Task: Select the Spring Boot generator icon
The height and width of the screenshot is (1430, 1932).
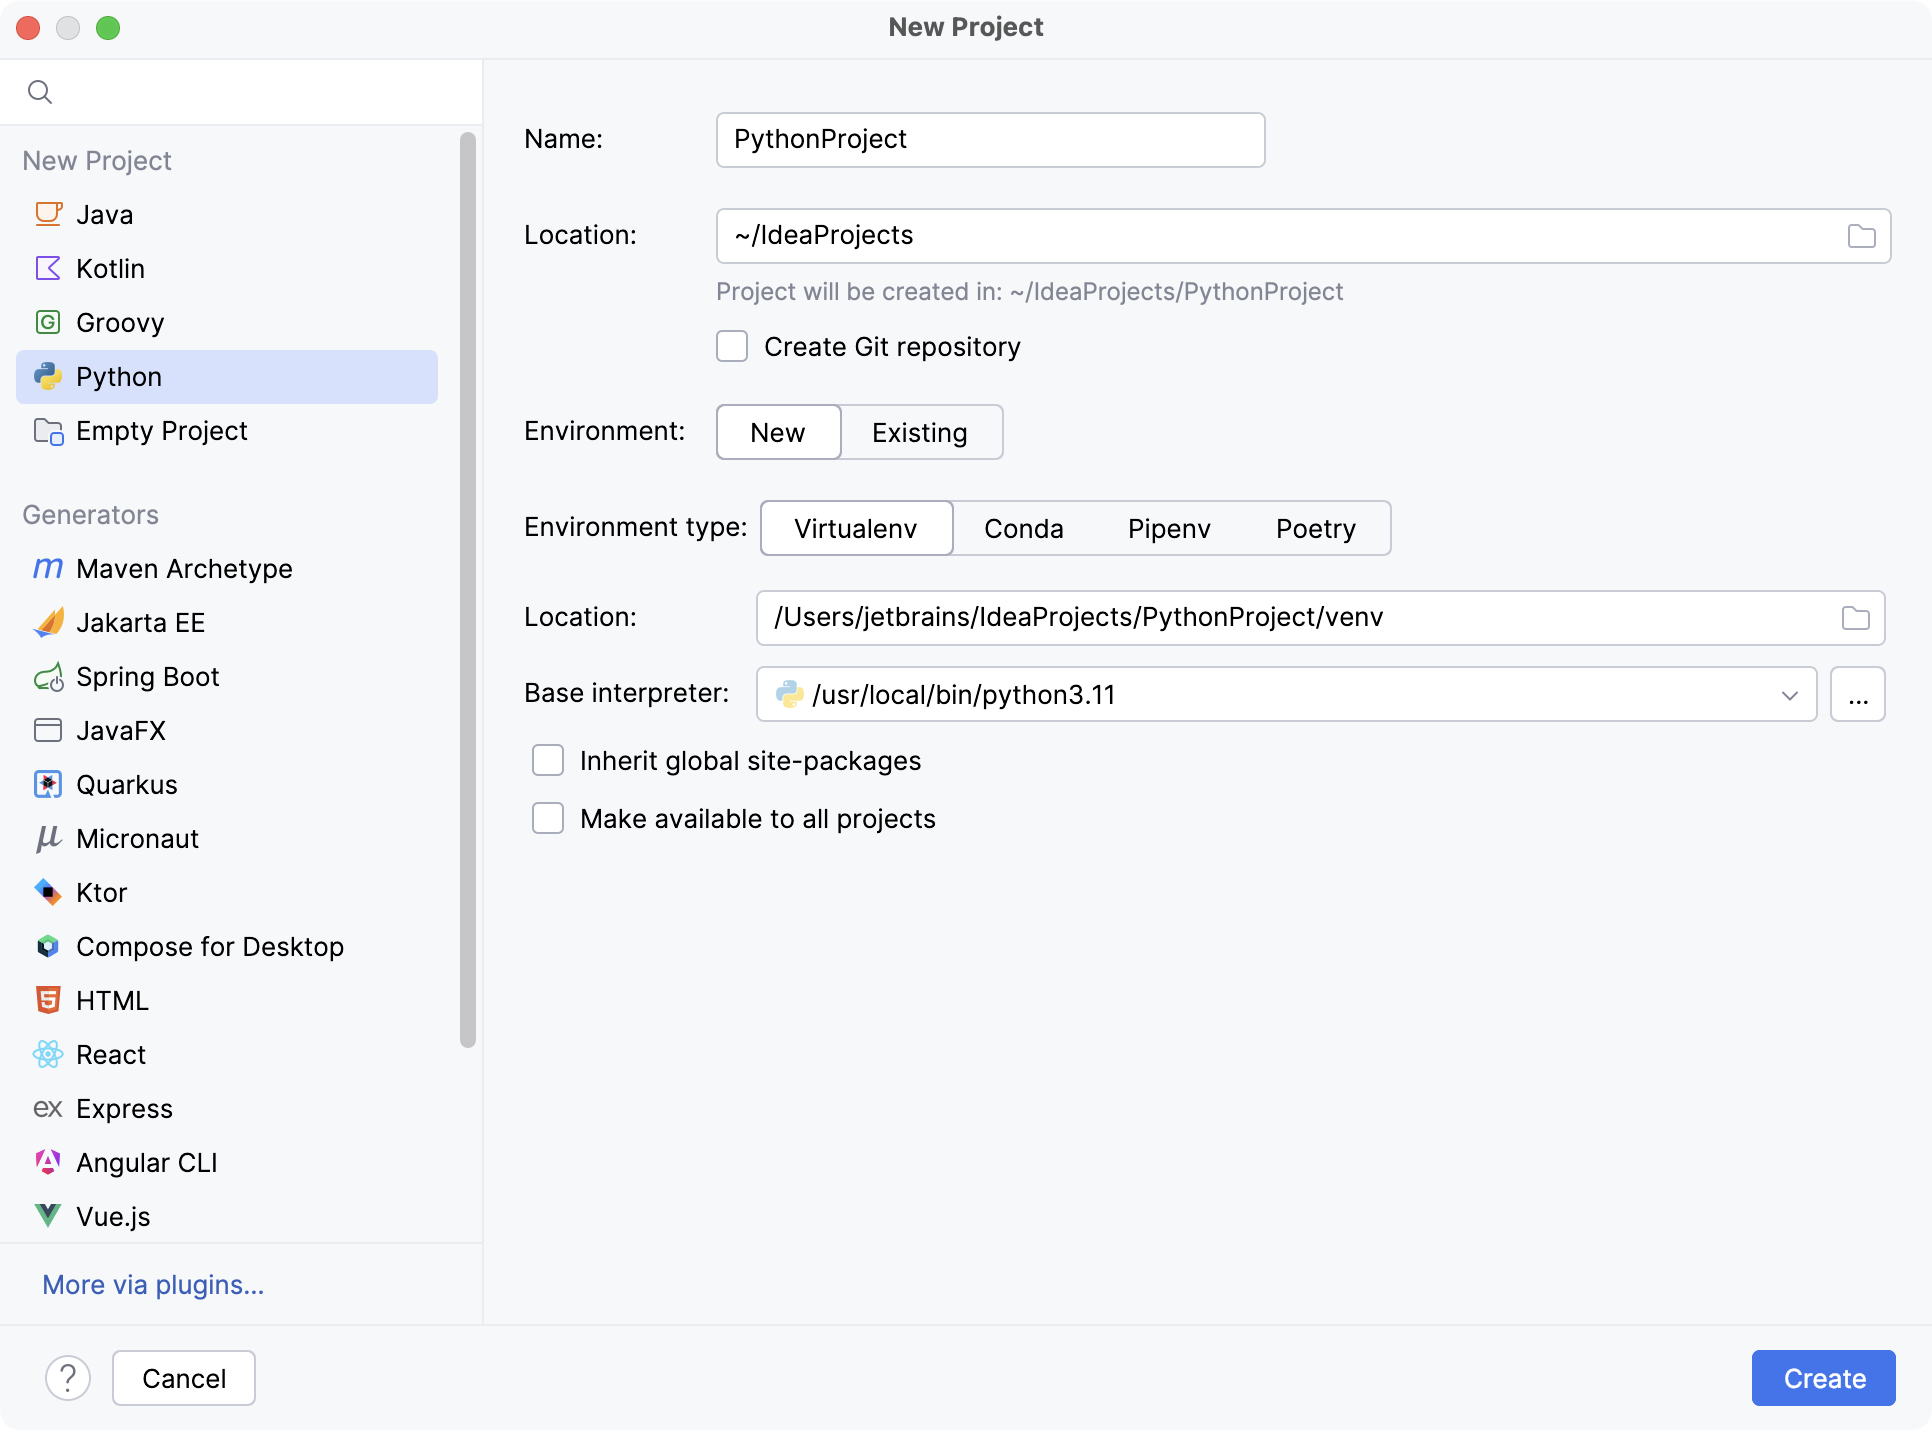Action: 48,676
